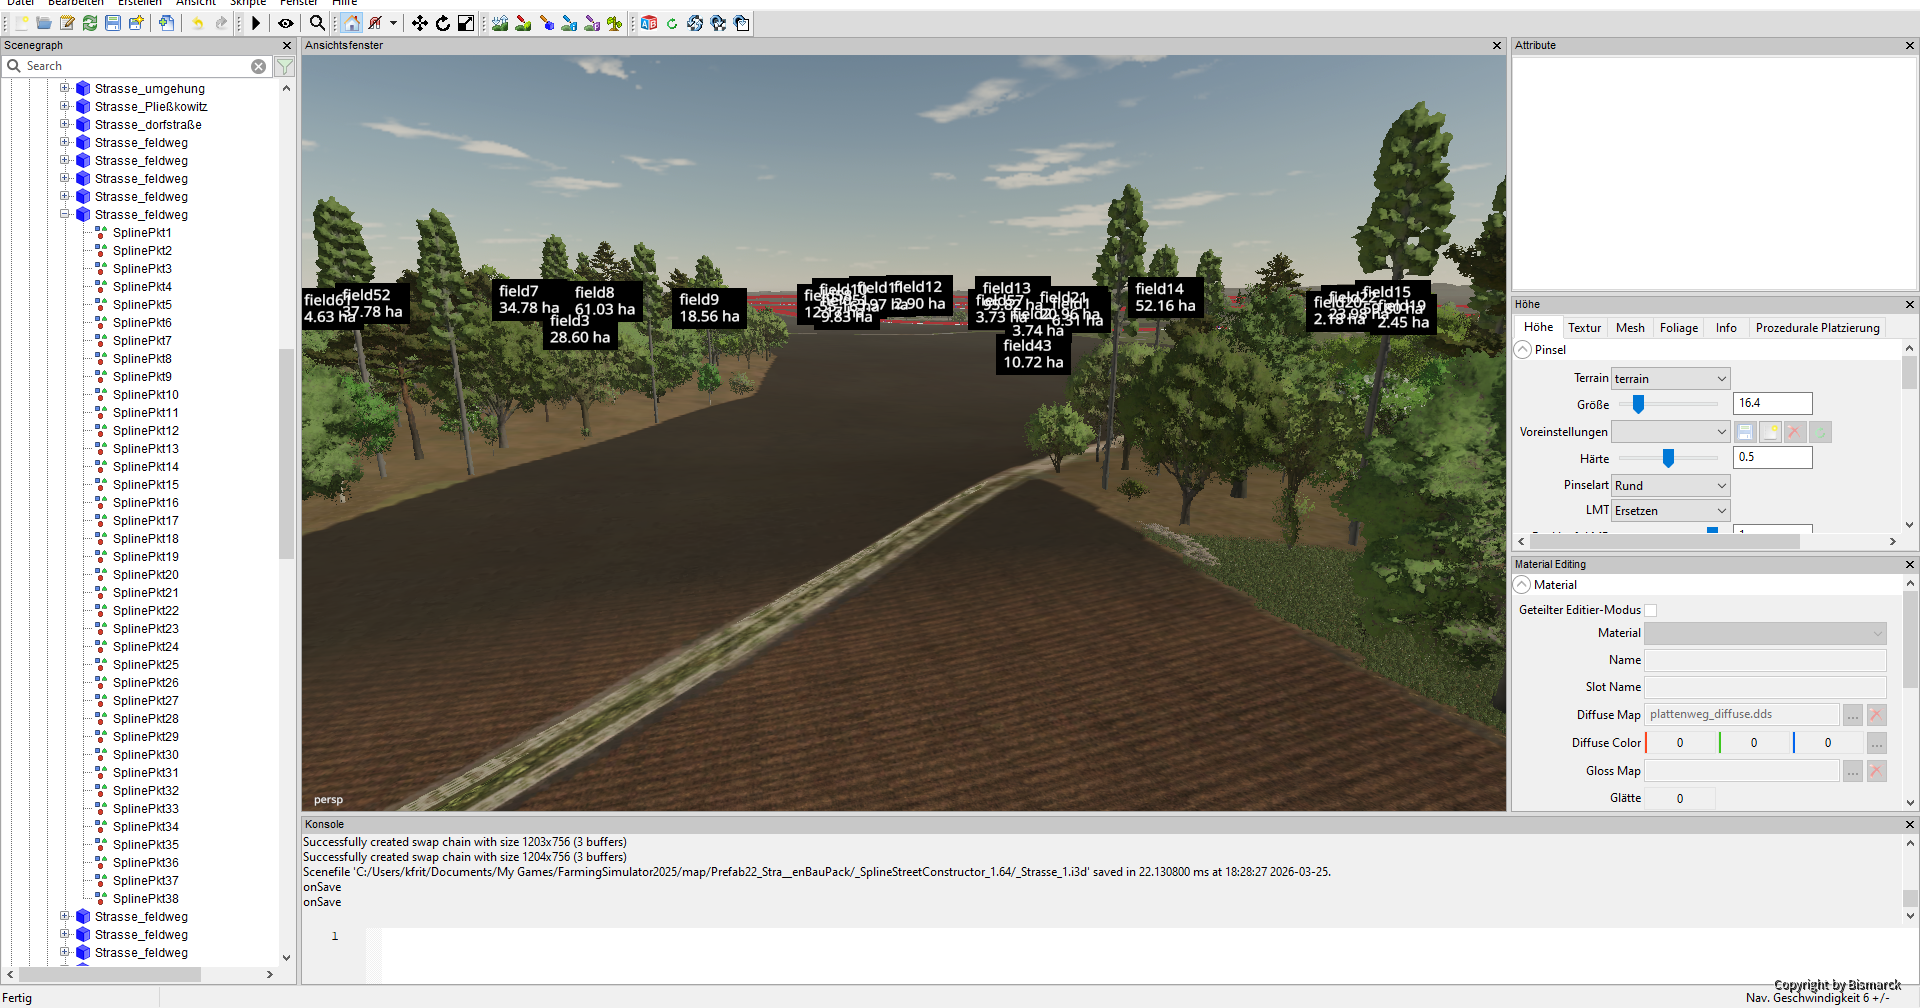Select the rotate tool icon

click(x=443, y=23)
